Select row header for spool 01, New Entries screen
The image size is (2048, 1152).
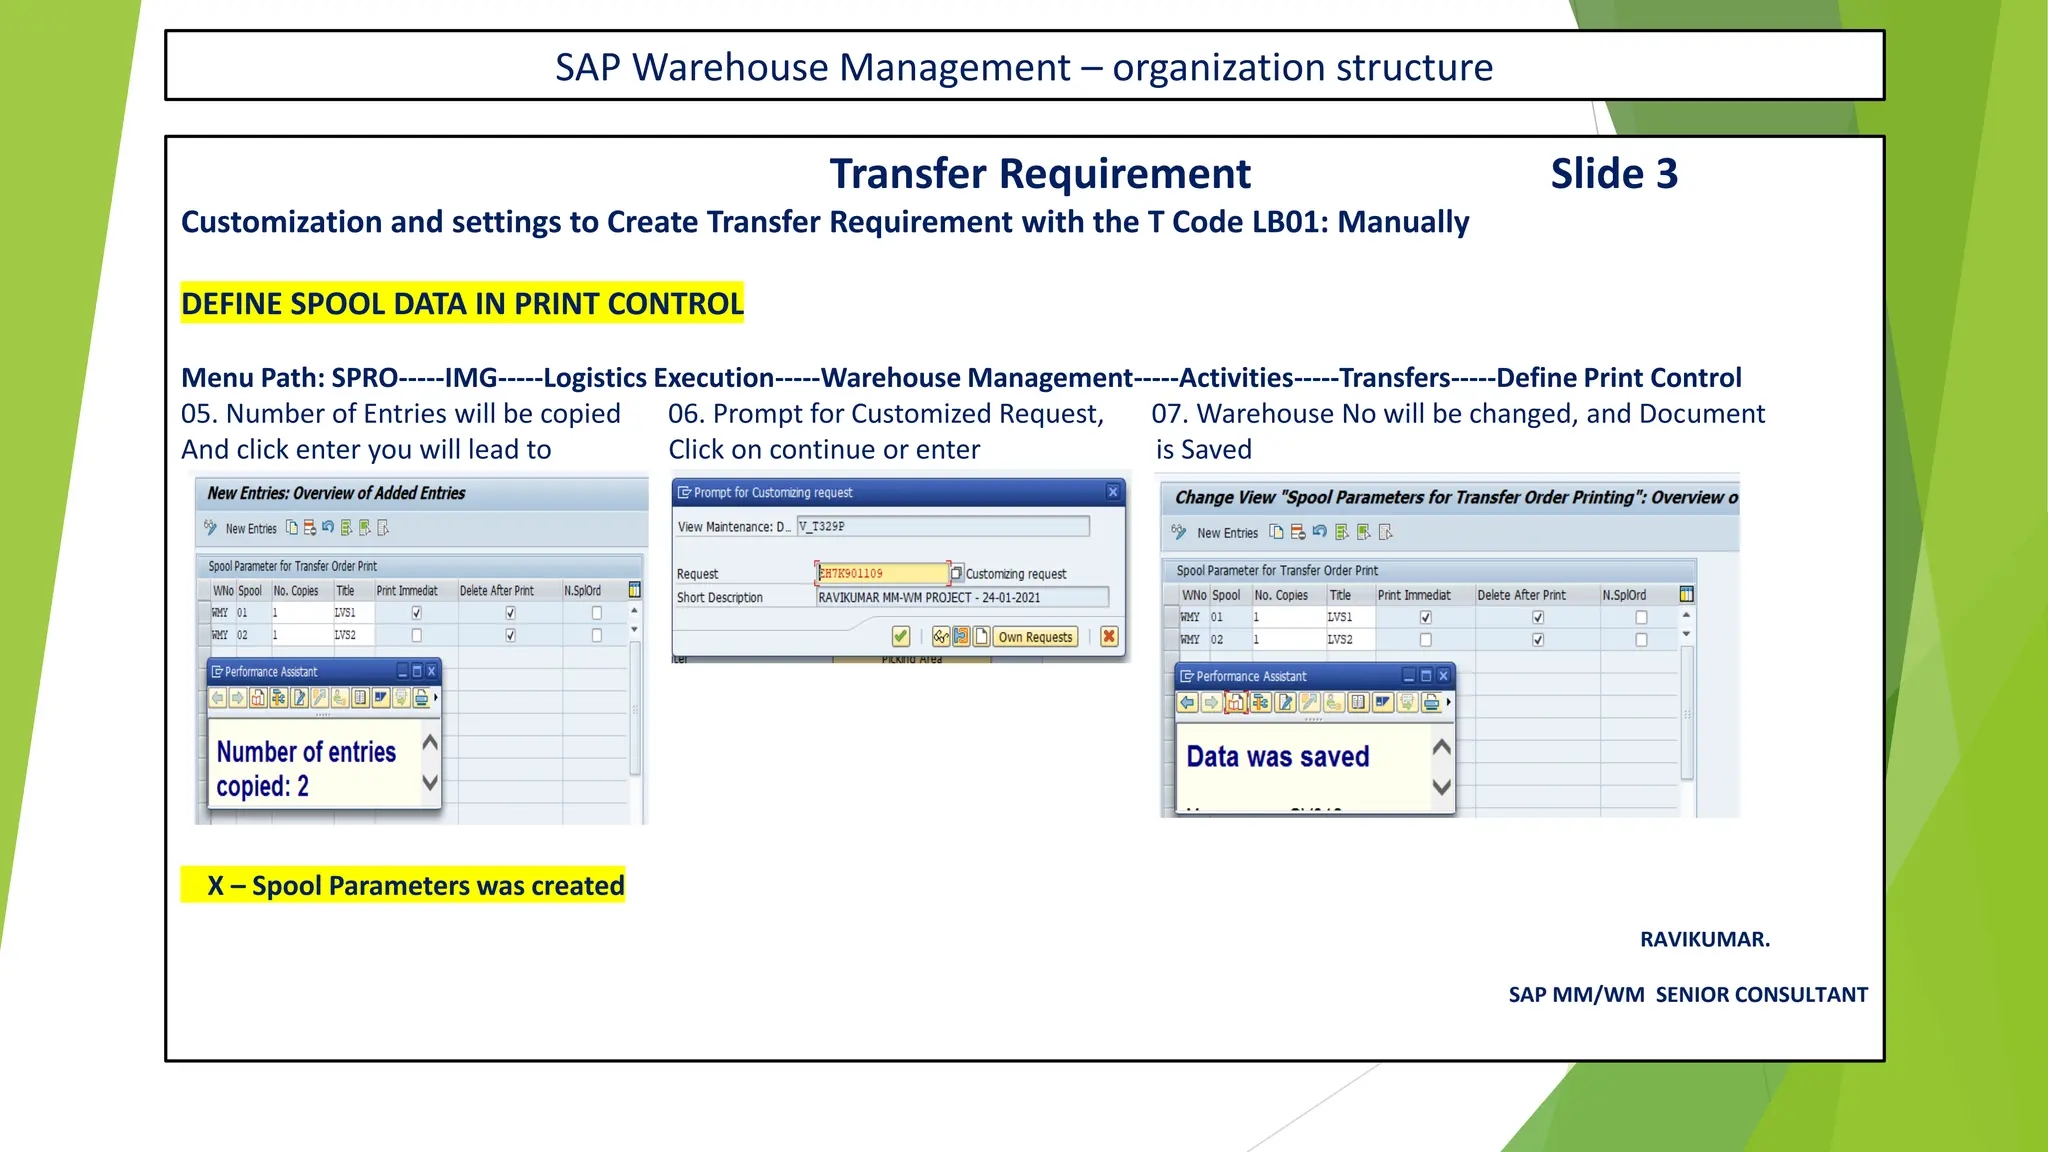(x=204, y=613)
